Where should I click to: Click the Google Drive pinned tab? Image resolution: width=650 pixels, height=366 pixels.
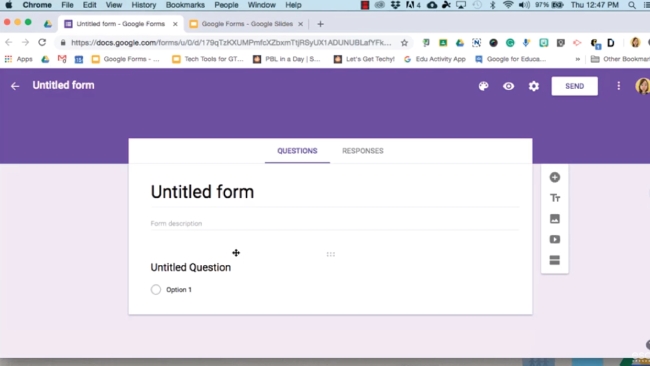[48, 24]
